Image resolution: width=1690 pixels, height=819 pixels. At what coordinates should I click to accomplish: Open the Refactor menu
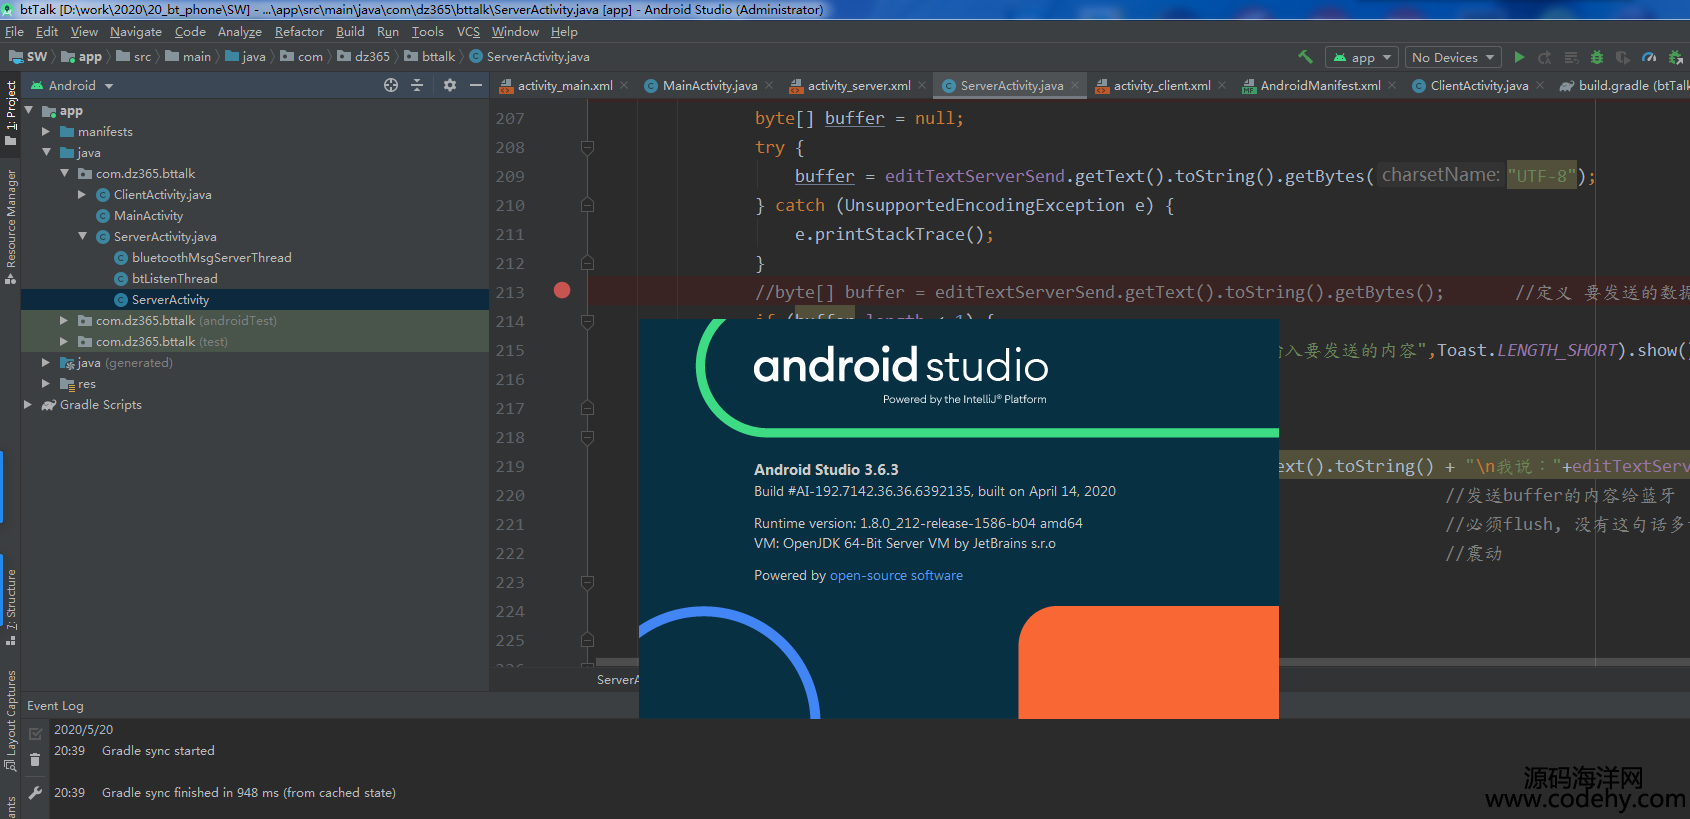[x=299, y=31]
